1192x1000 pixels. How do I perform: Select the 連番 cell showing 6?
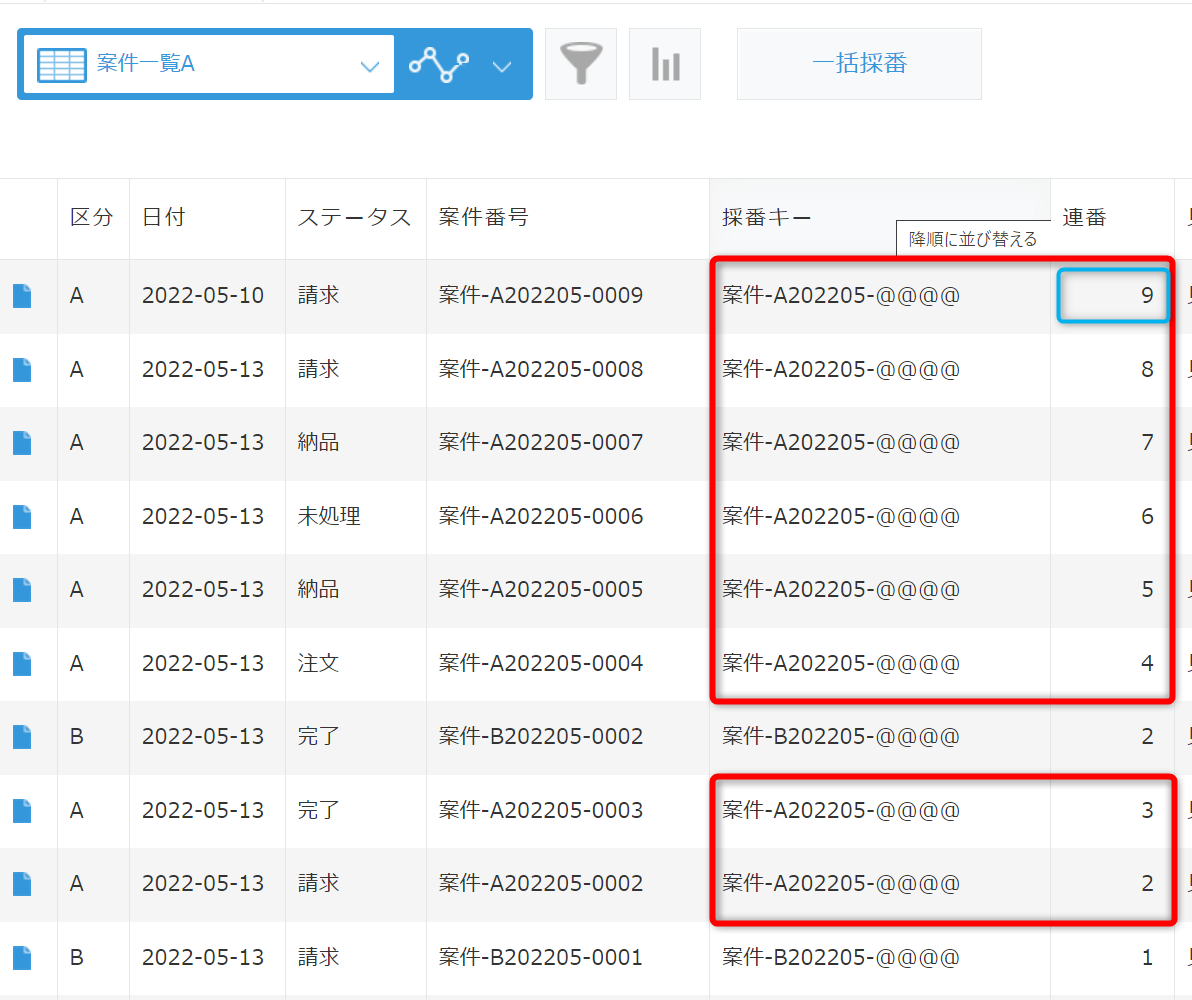[1113, 516]
